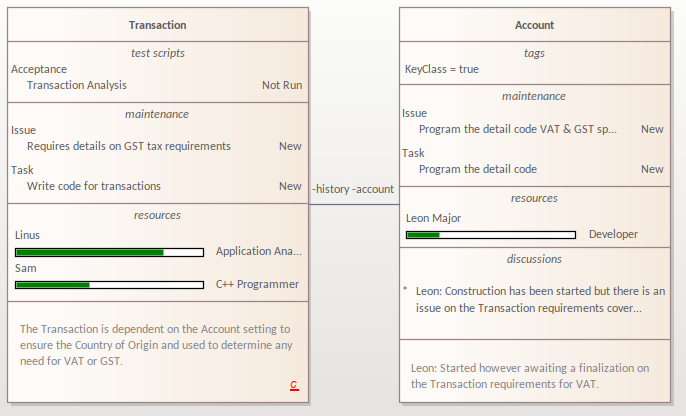
Task: Click the test scripts compartment header
Action: pyautogui.click(x=157, y=53)
